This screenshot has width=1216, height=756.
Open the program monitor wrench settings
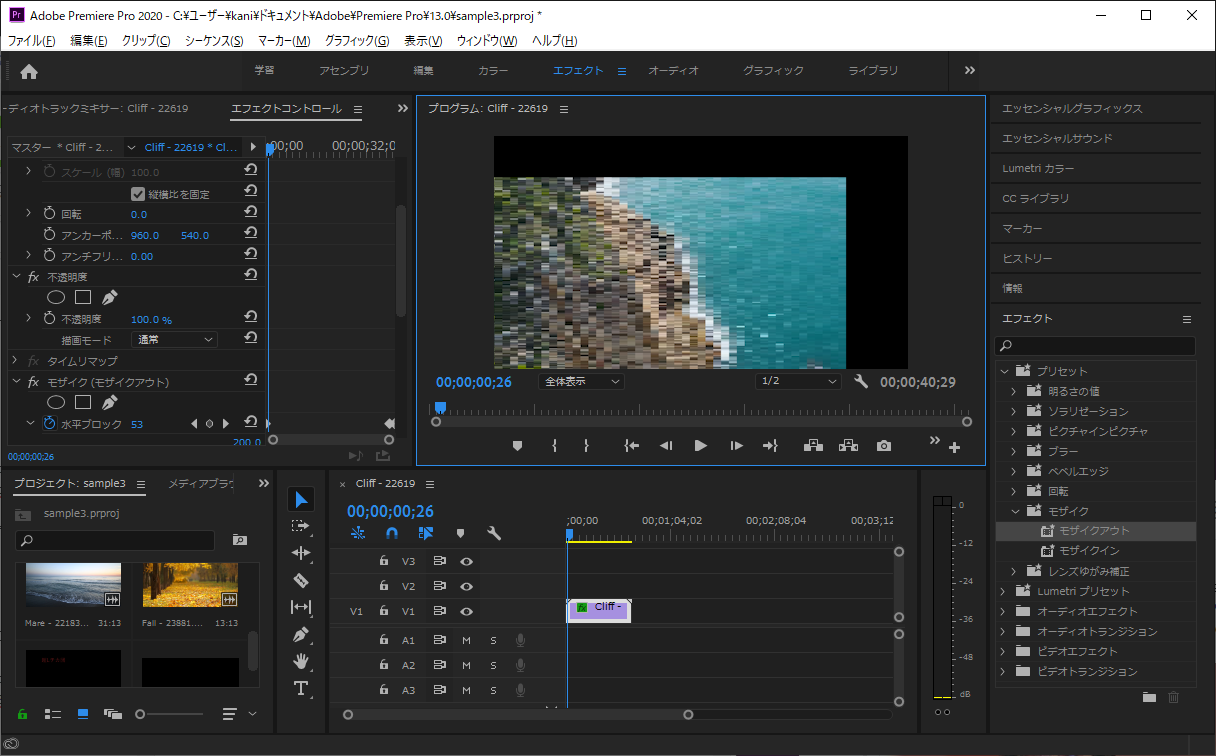coord(862,382)
